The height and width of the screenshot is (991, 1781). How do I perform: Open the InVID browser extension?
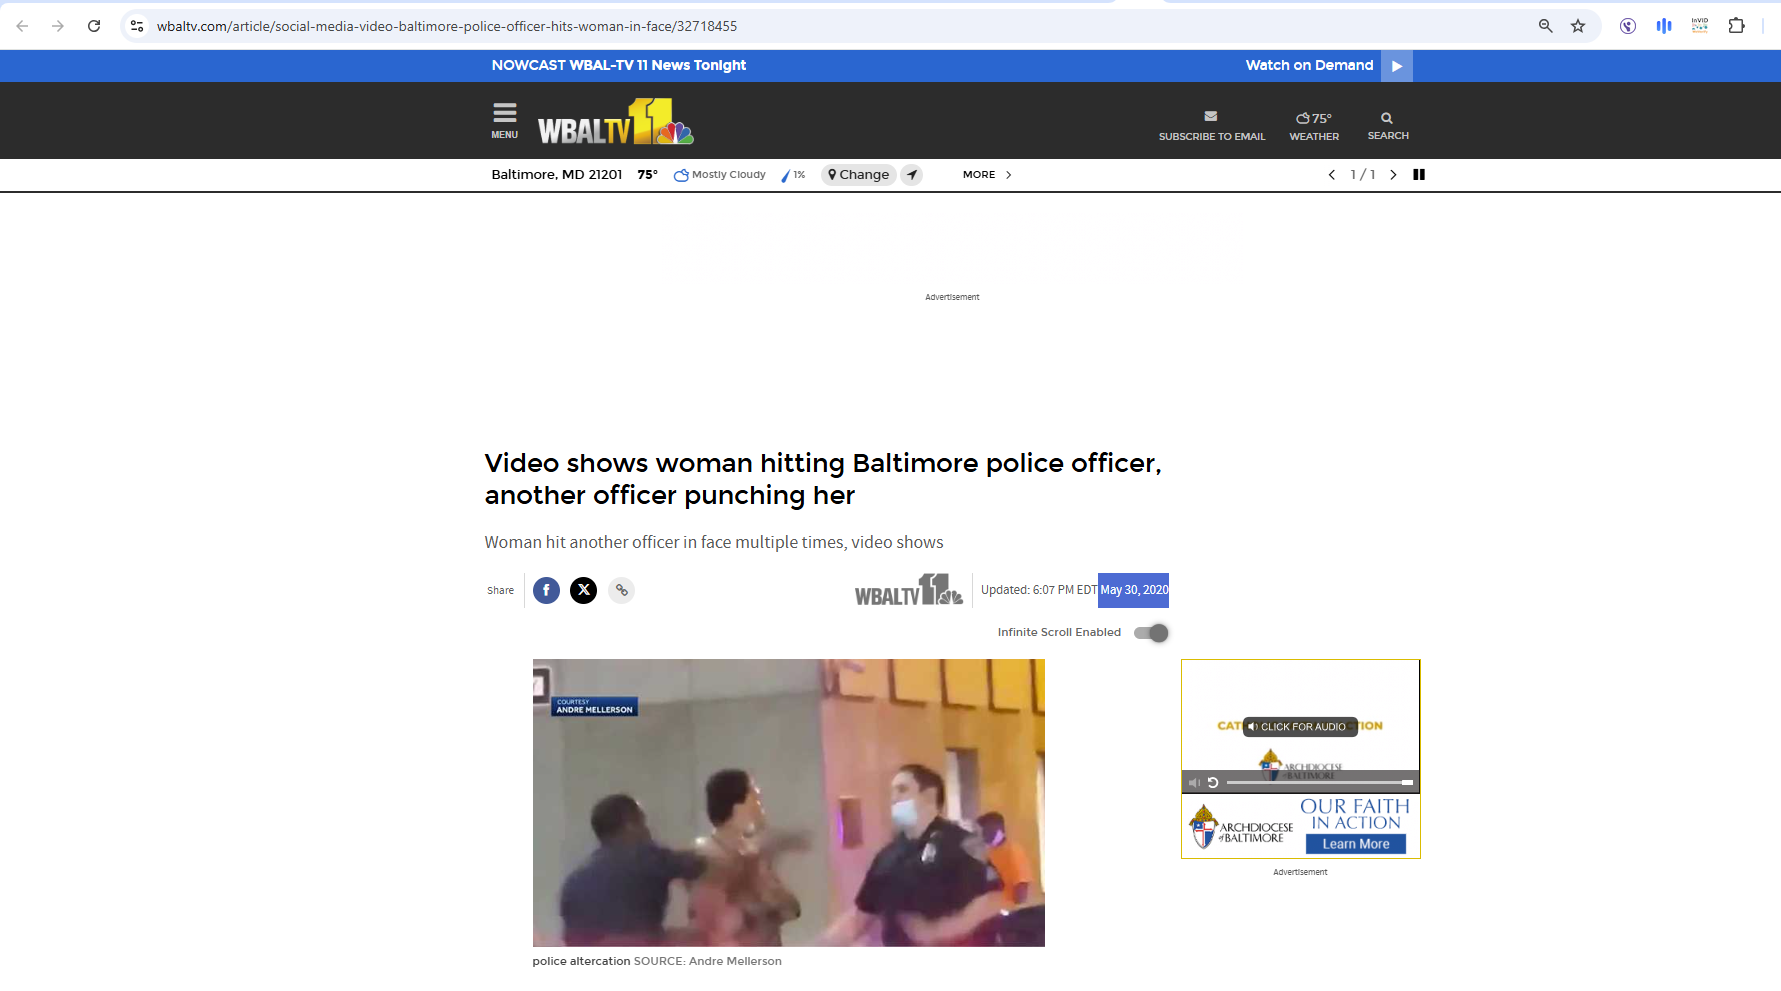point(1699,25)
